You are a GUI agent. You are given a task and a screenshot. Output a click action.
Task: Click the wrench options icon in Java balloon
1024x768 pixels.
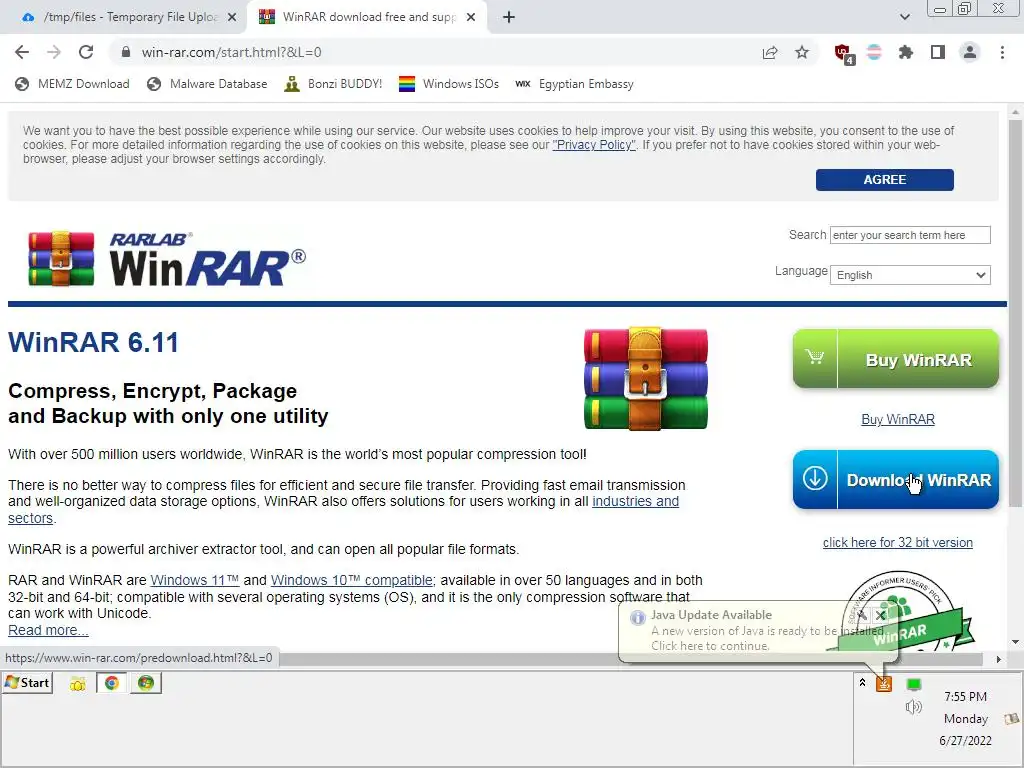[x=862, y=615]
